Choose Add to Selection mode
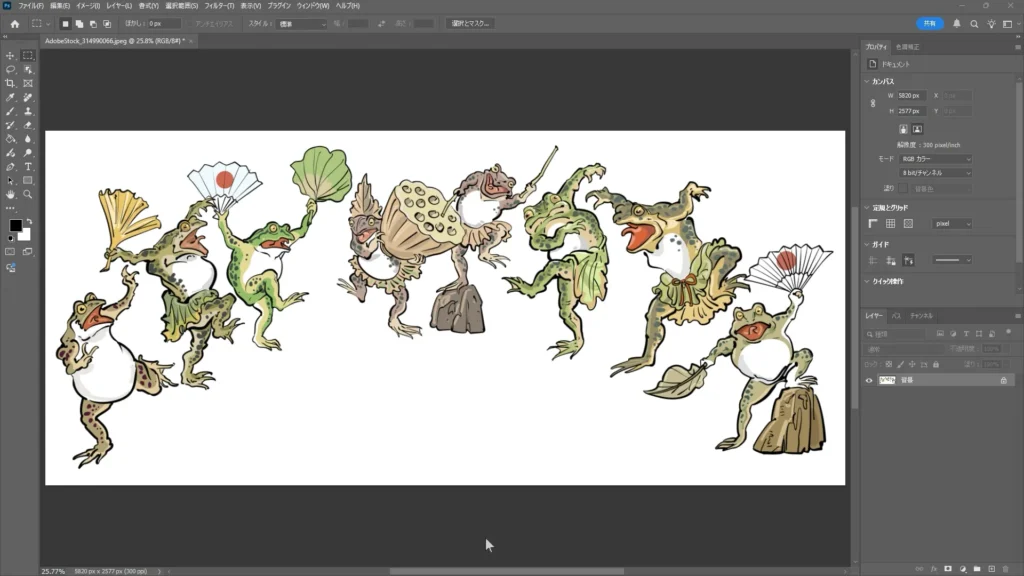The width and height of the screenshot is (1024, 576). coord(79,24)
